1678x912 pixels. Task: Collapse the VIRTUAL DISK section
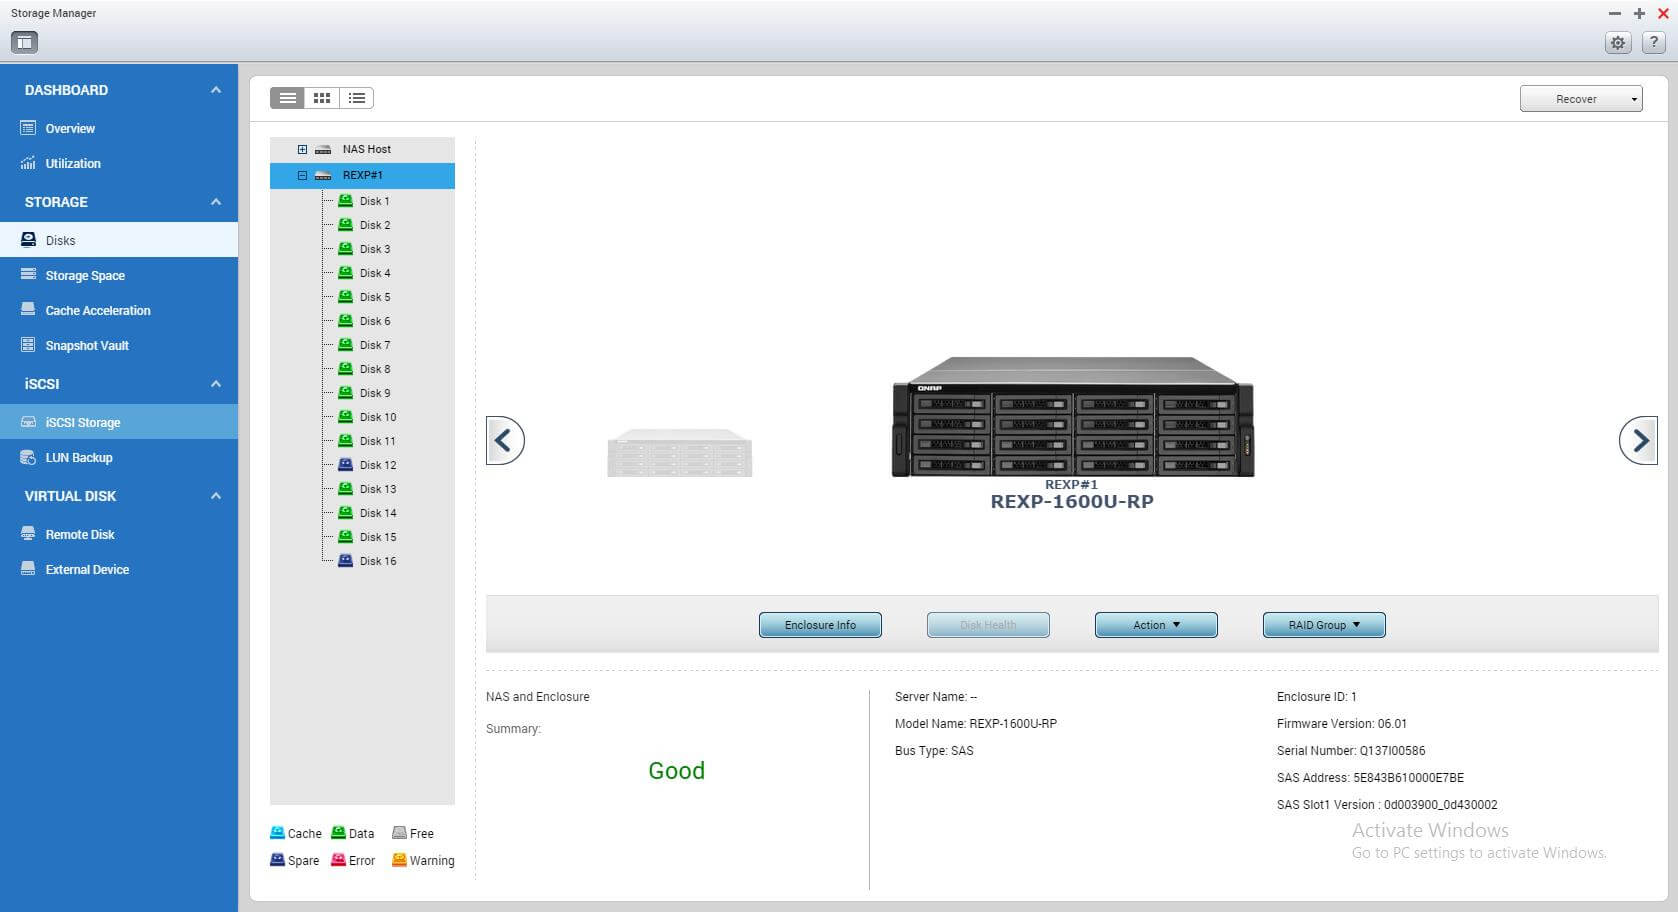pyautogui.click(x=216, y=496)
